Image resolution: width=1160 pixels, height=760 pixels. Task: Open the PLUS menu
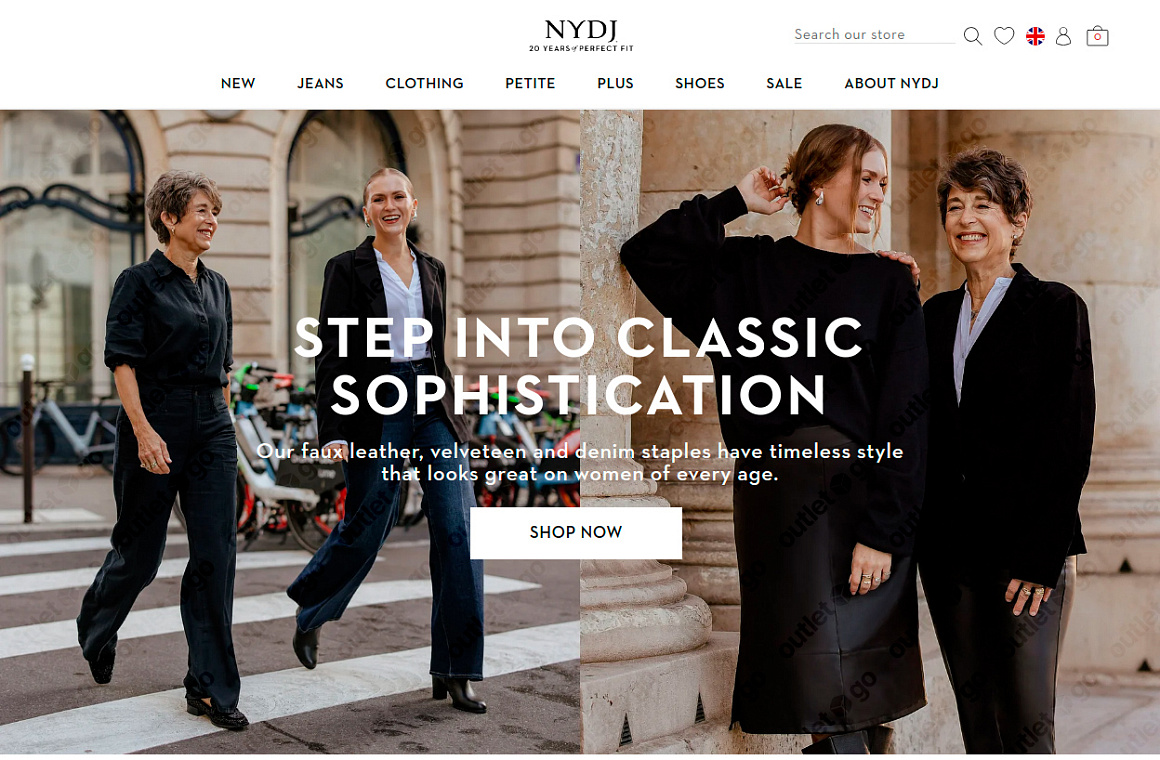click(616, 84)
